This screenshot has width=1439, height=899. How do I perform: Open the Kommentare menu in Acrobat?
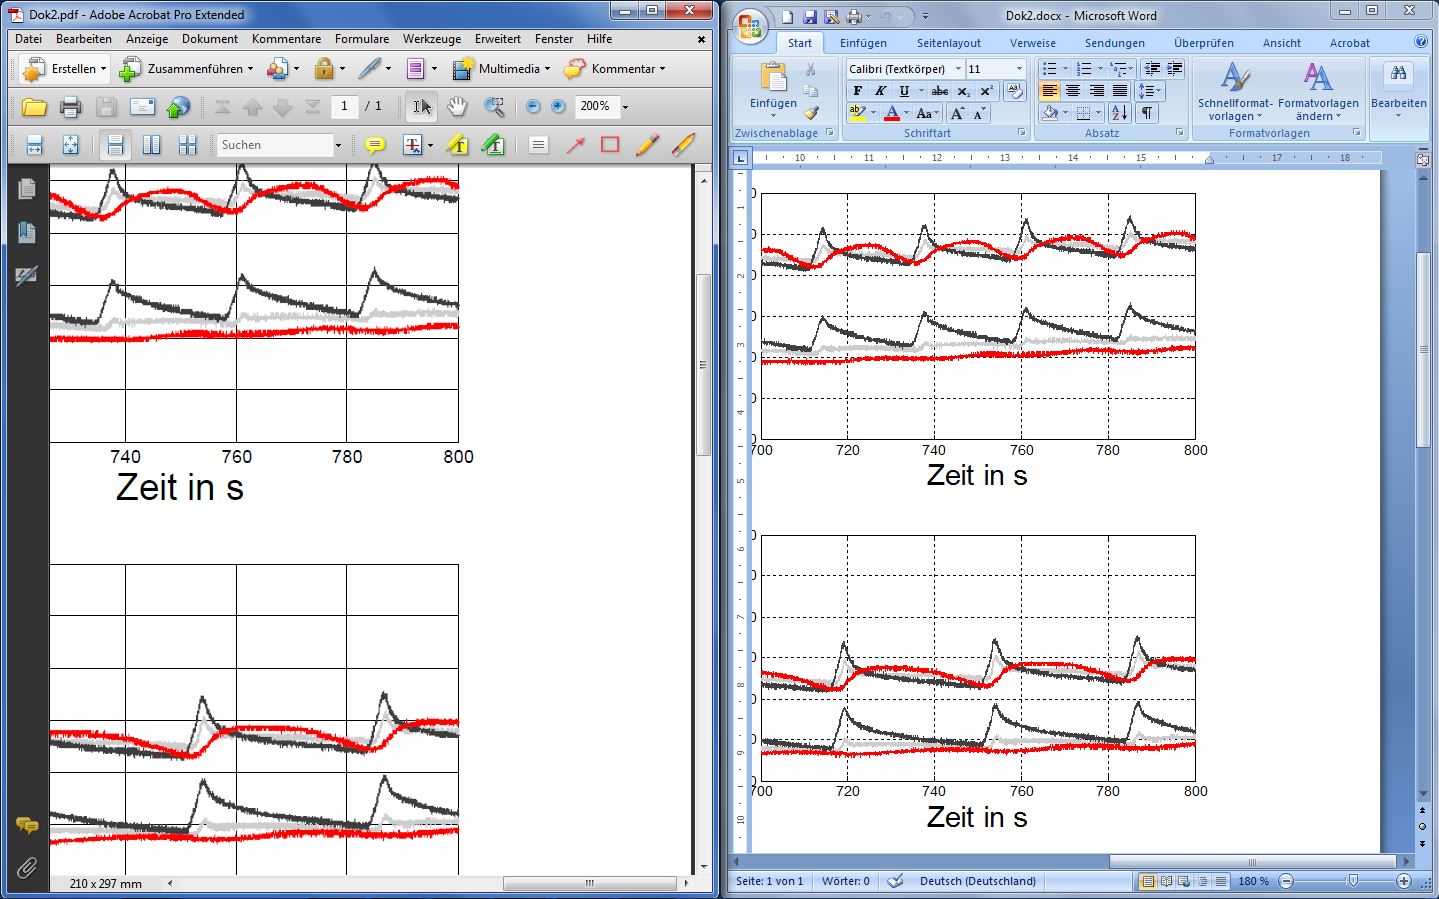coord(286,39)
